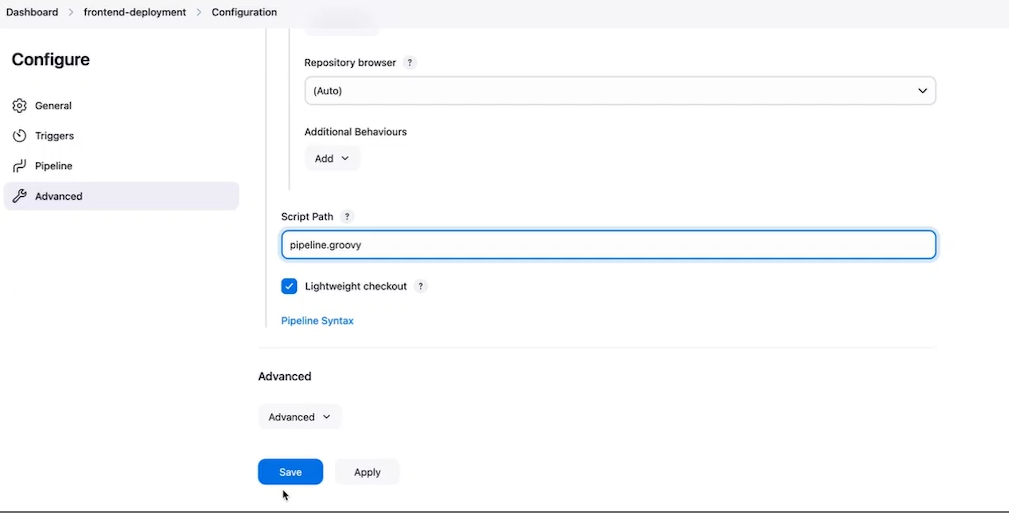Save the pipeline configuration
The image size is (1009, 513).
point(290,472)
